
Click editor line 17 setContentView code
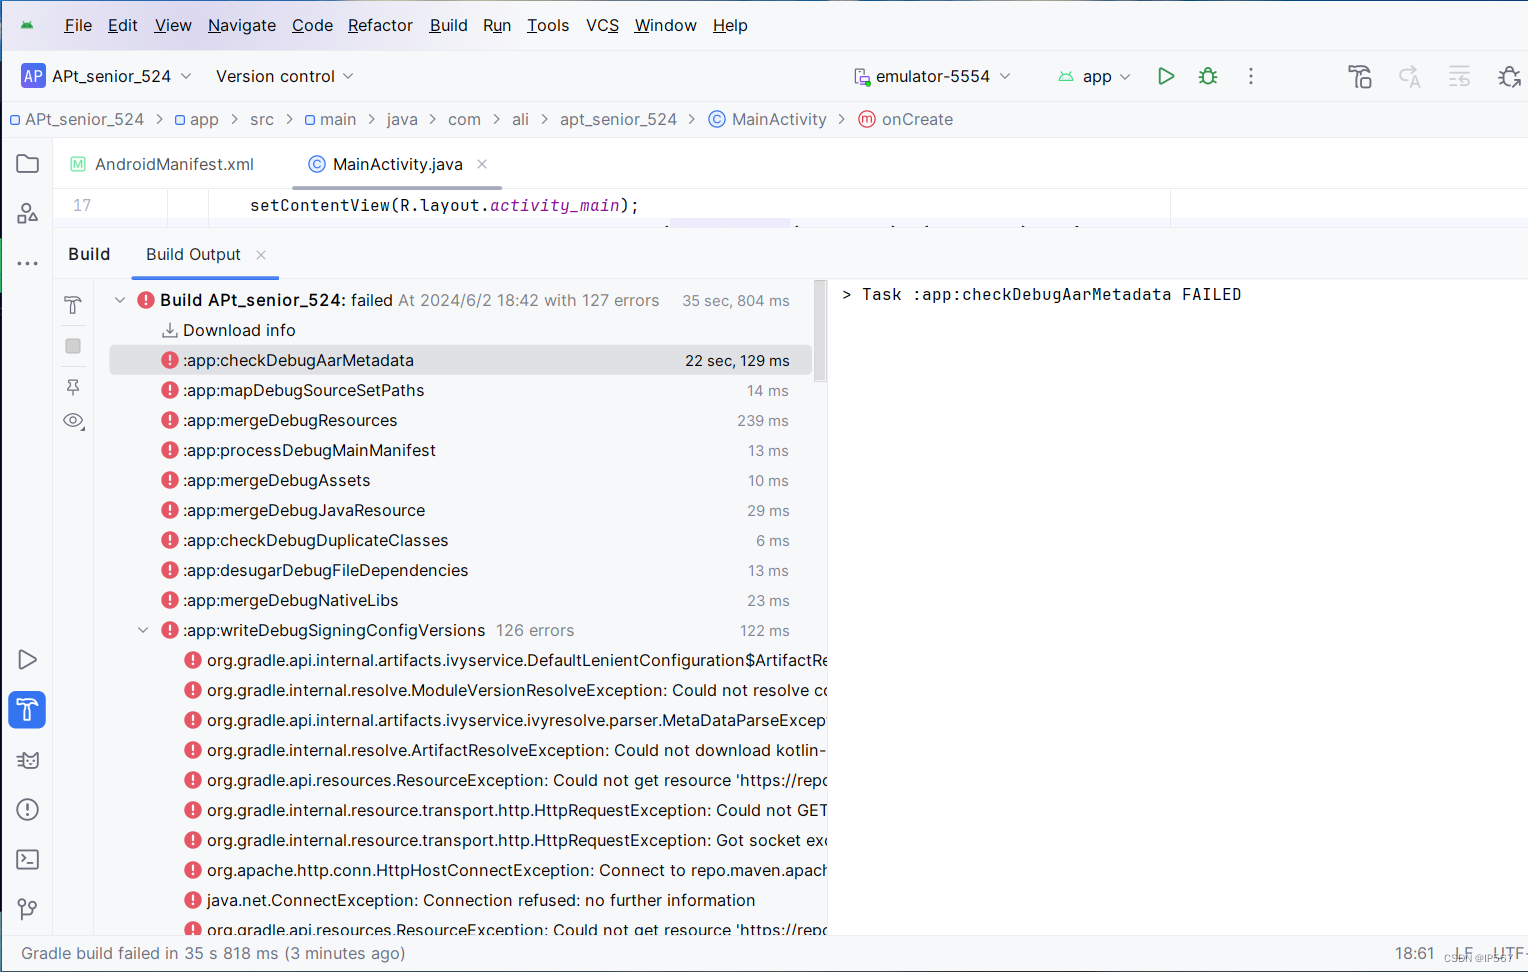pos(444,205)
